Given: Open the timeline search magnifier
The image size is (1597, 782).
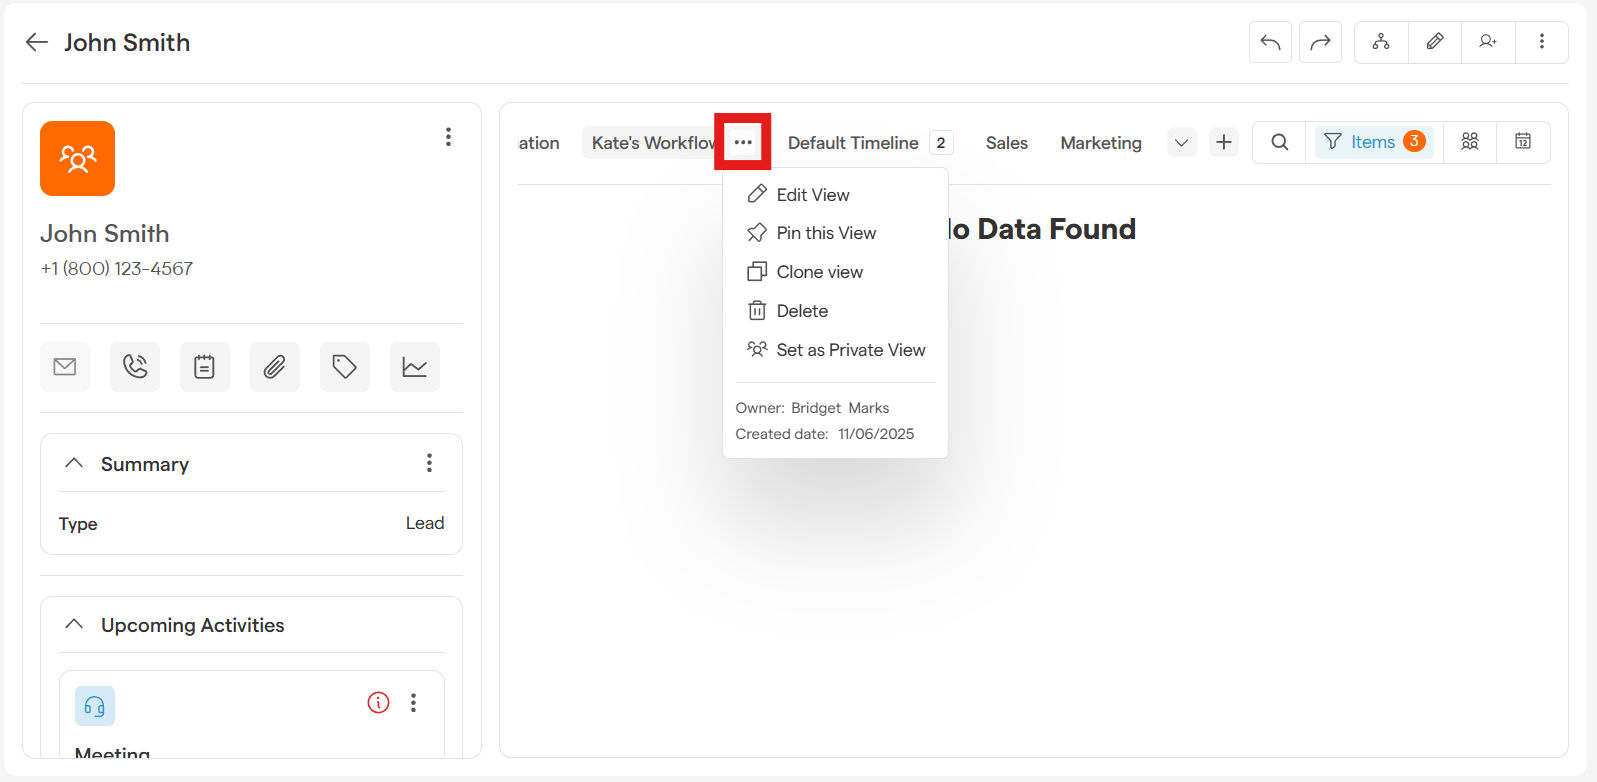Looking at the screenshot, I should tap(1279, 142).
